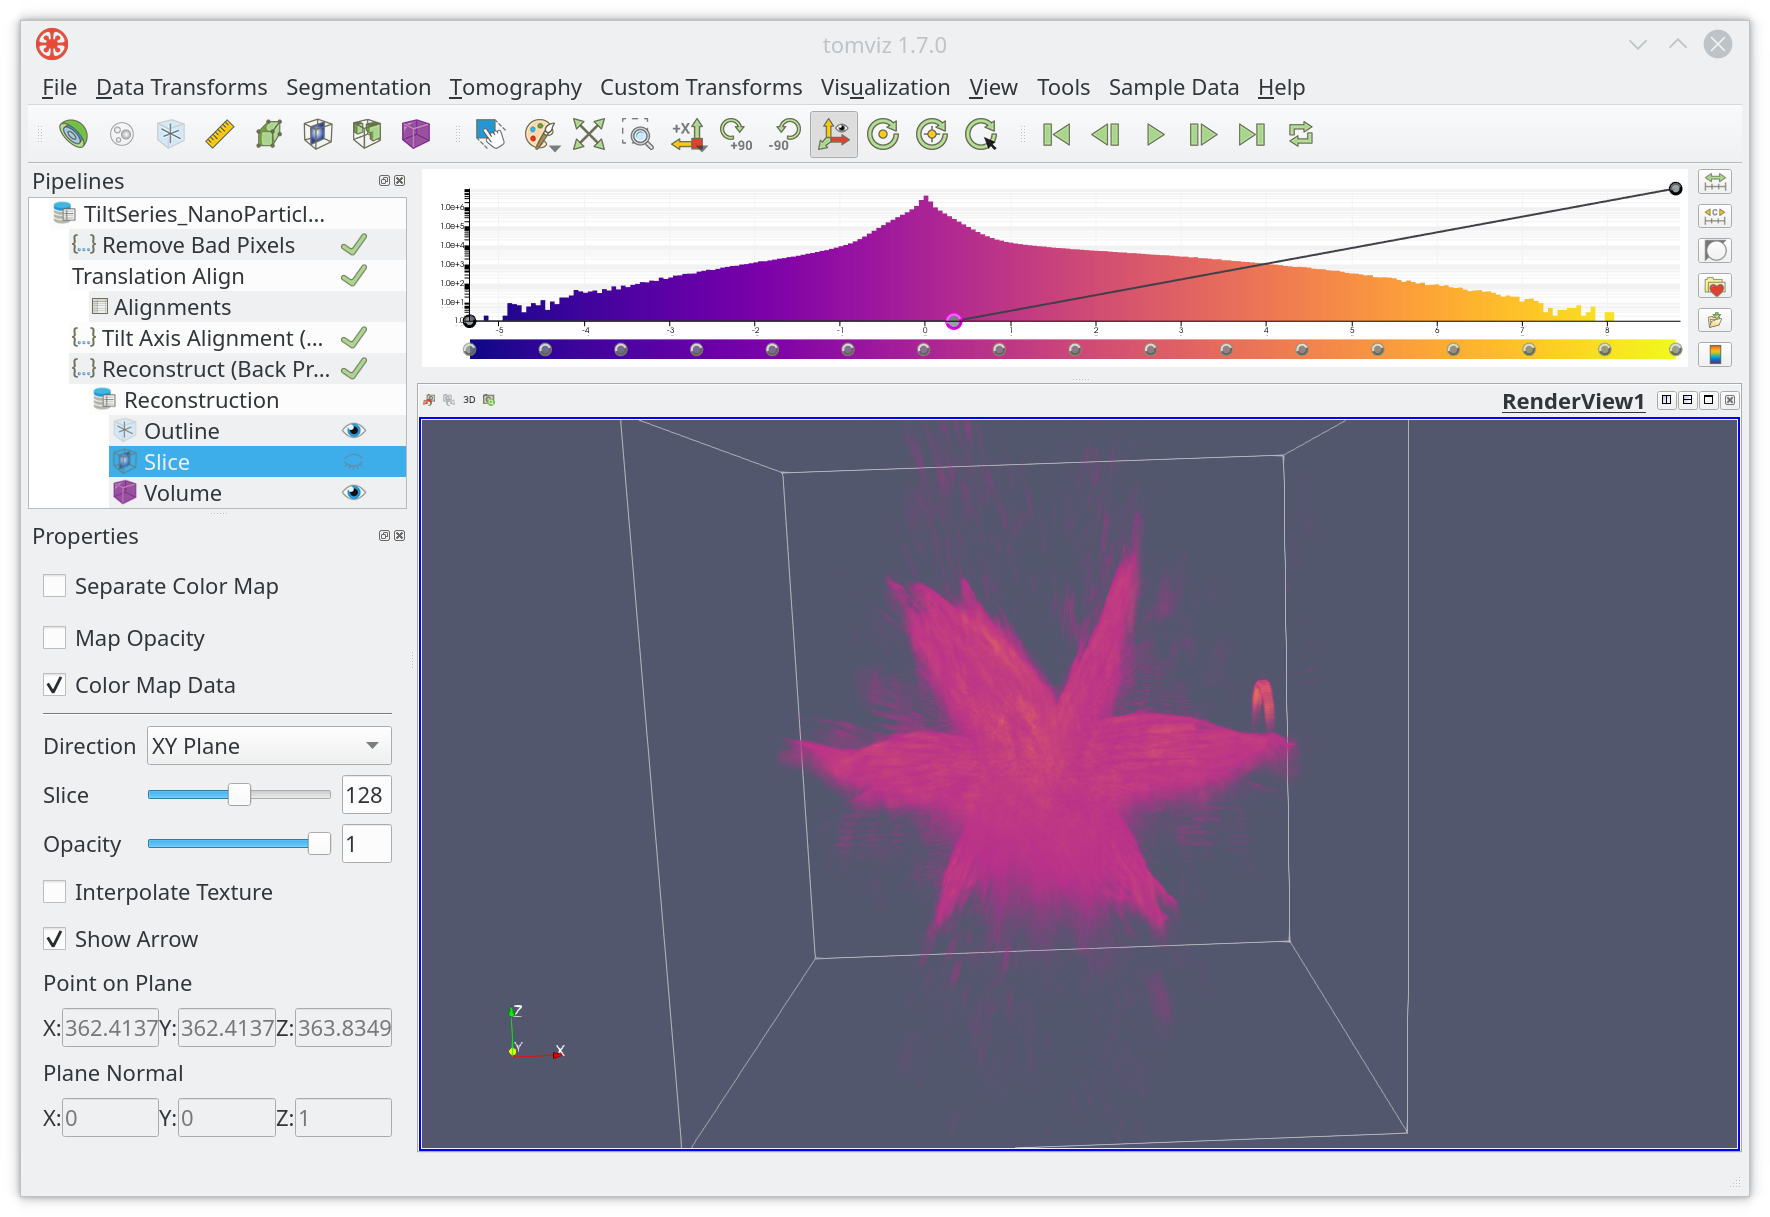1770x1217 pixels.
Task: Split RenderView1 vertically
Action: pyautogui.click(x=1688, y=400)
